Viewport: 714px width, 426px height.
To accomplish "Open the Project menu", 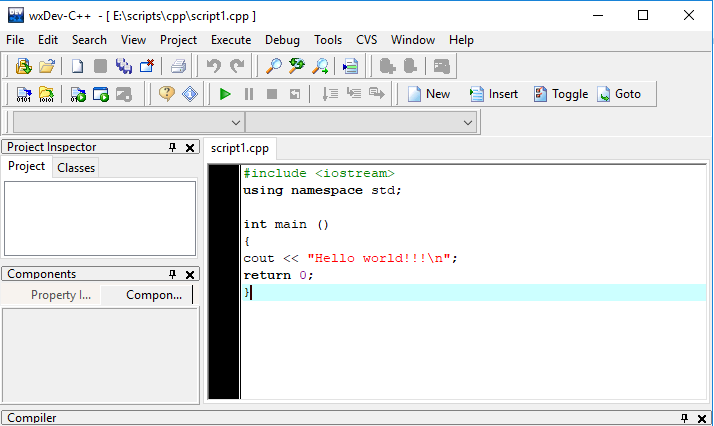I will (x=178, y=40).
